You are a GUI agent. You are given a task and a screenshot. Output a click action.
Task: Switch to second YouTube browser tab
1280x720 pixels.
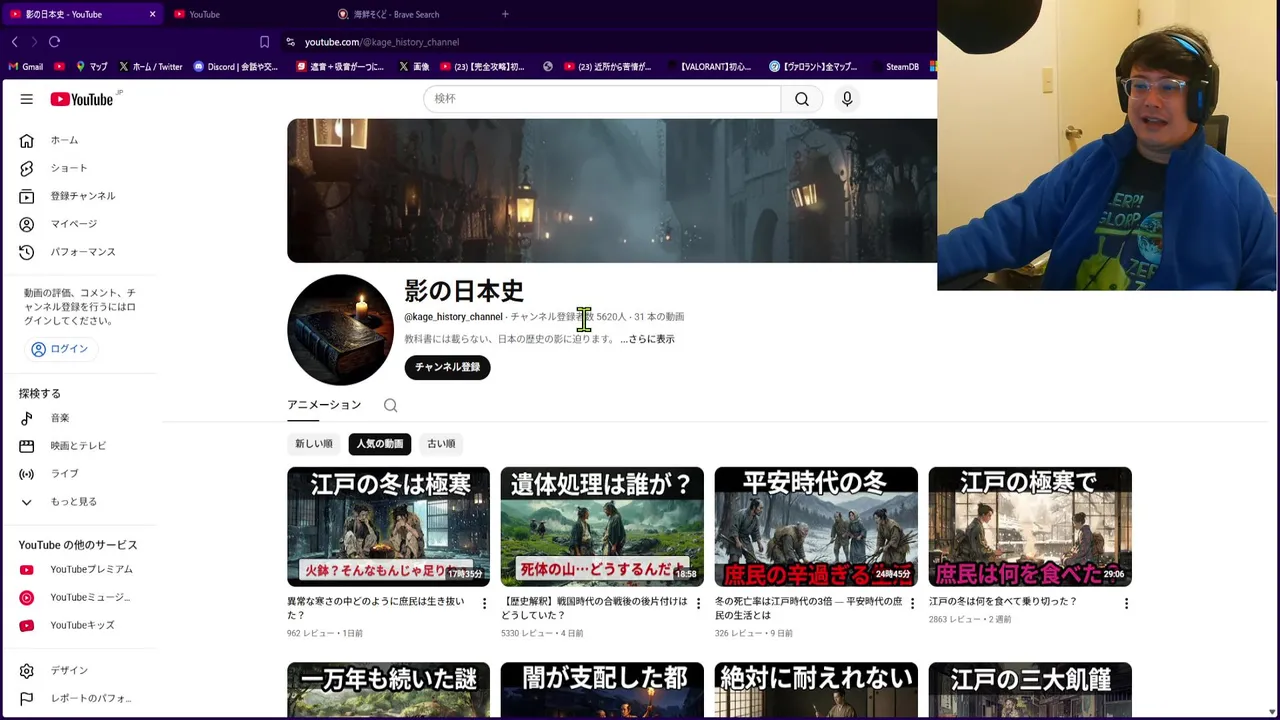coord(245,14)
